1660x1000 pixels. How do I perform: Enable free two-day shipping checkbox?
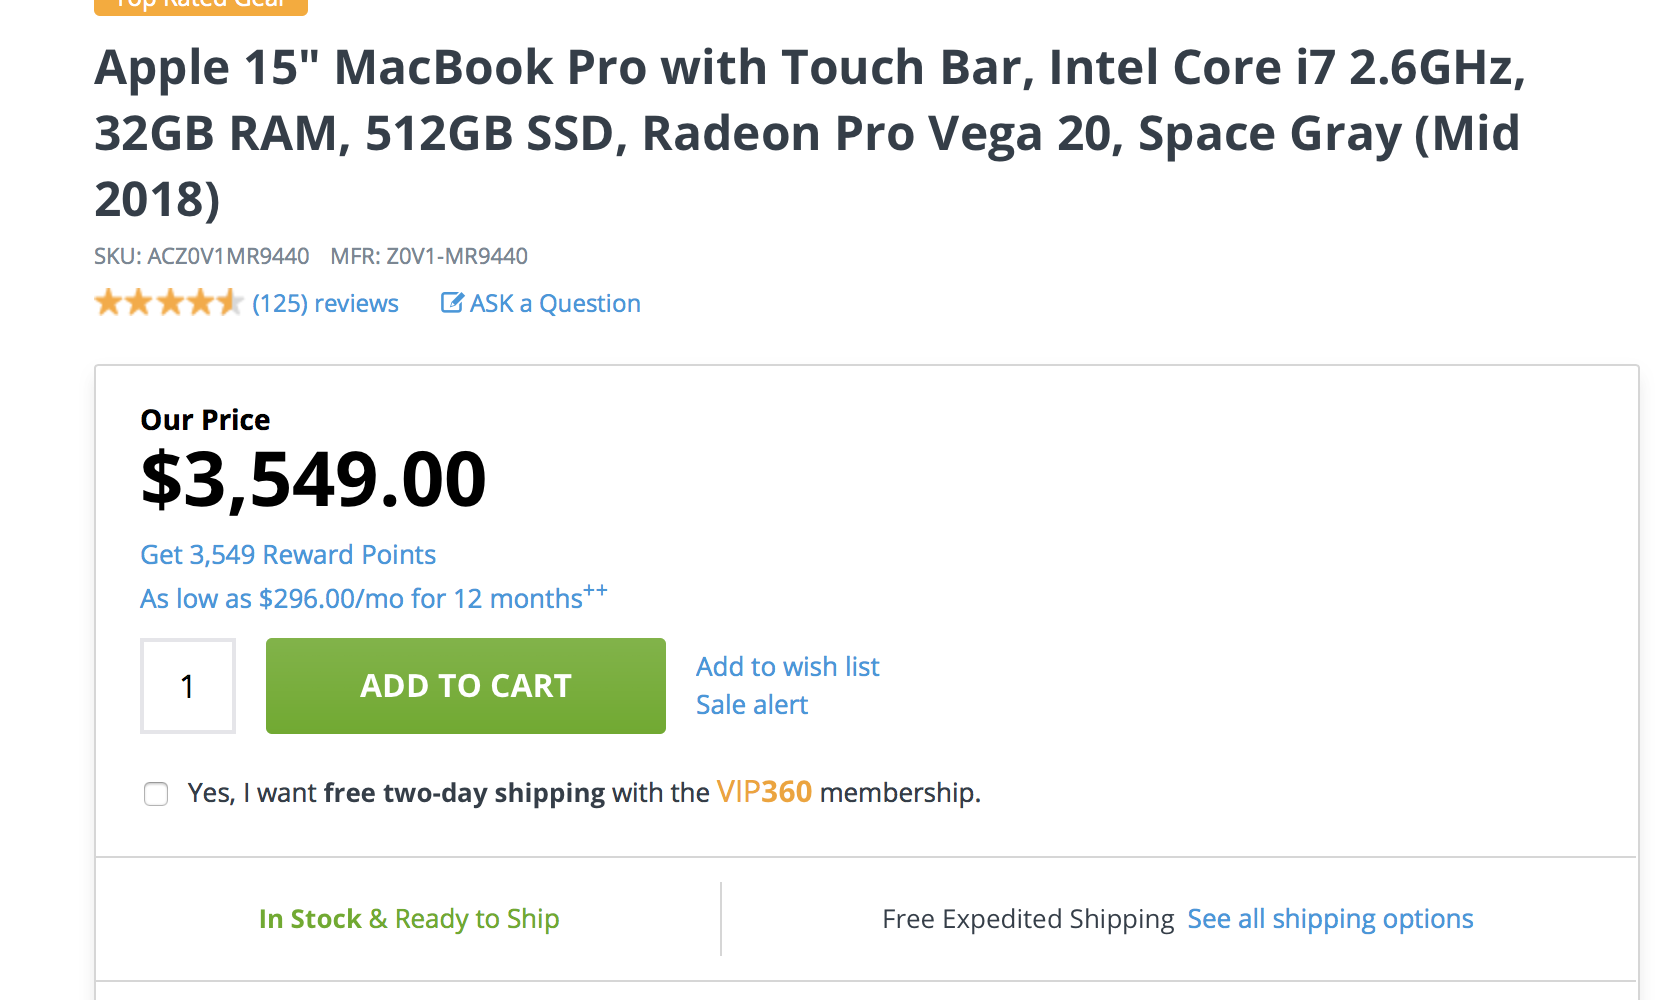pyautogui.click(x=156, y=794)
